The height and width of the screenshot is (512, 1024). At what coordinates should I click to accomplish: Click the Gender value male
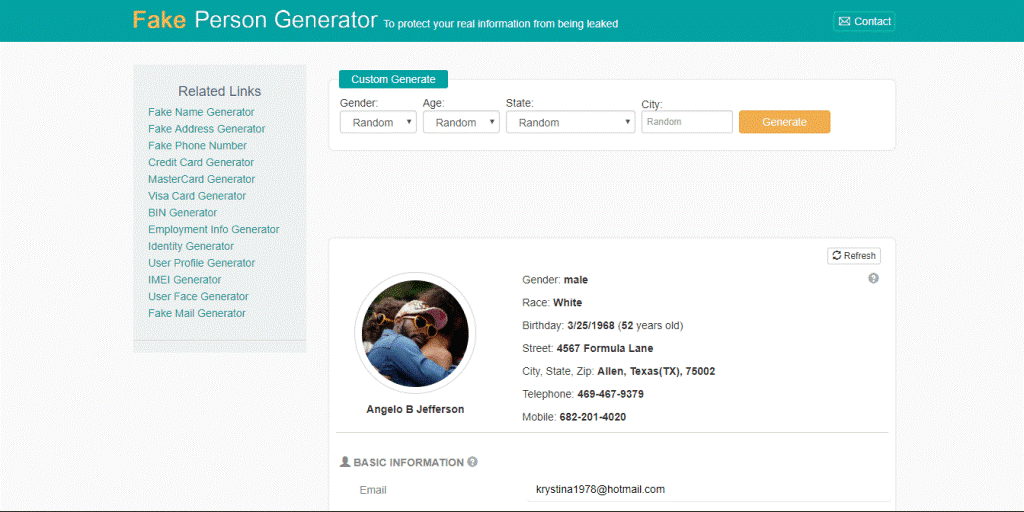click(576, 280)
